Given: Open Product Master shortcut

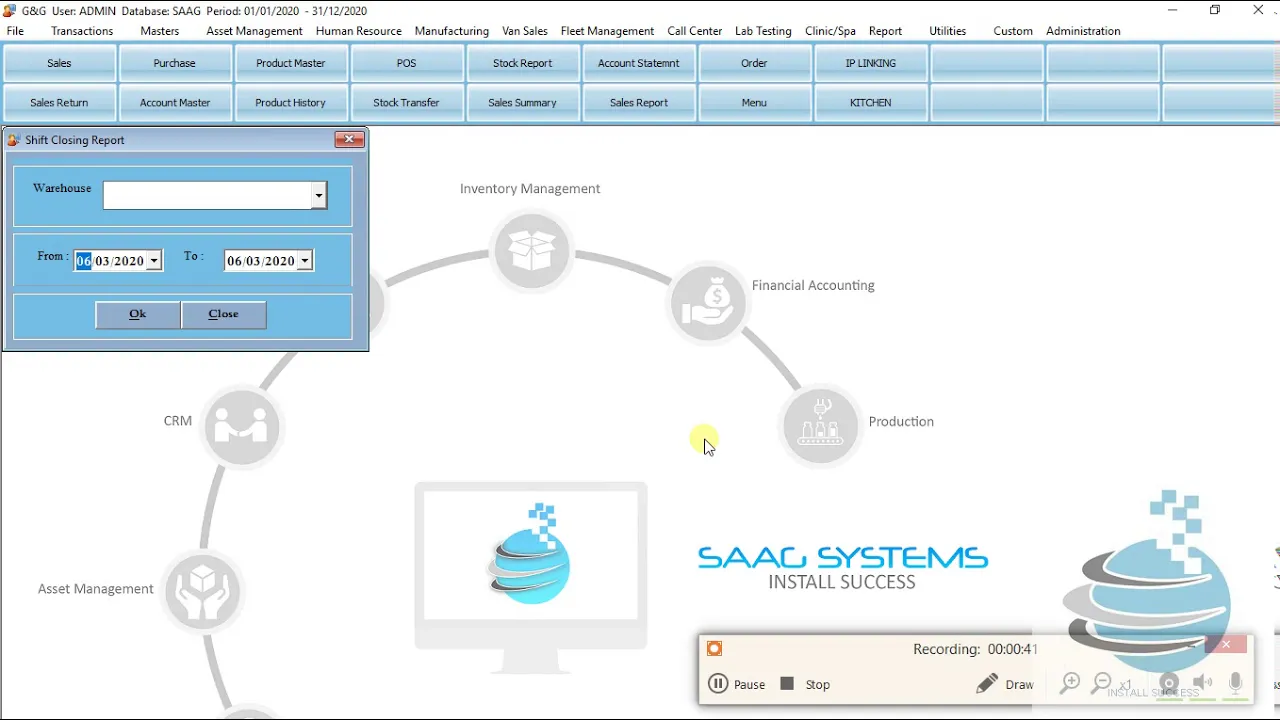Looking at the screenshot, I should pyautogui.click(x=290, y=63).
